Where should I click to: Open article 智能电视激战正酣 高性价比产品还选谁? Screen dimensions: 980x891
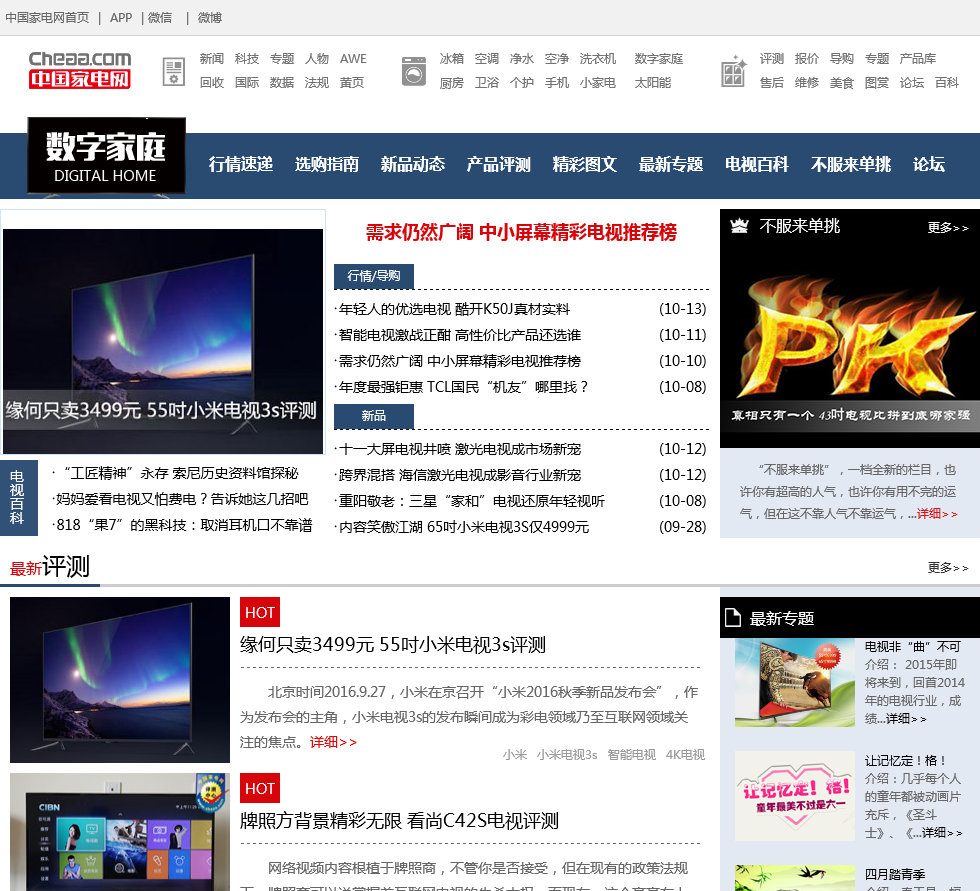click(x=459, y=336)
